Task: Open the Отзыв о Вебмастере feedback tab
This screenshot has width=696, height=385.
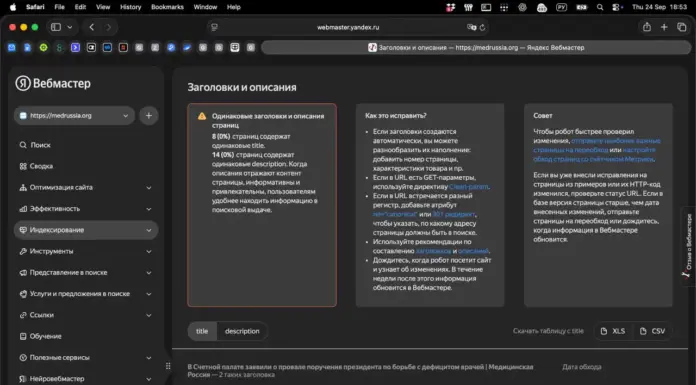Action: [688, 246]
